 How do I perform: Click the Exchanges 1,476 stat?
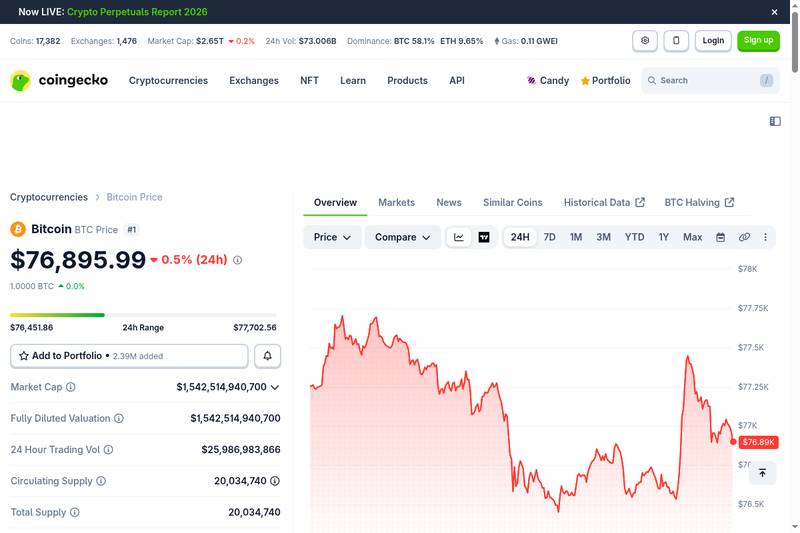tap(104, 41)
